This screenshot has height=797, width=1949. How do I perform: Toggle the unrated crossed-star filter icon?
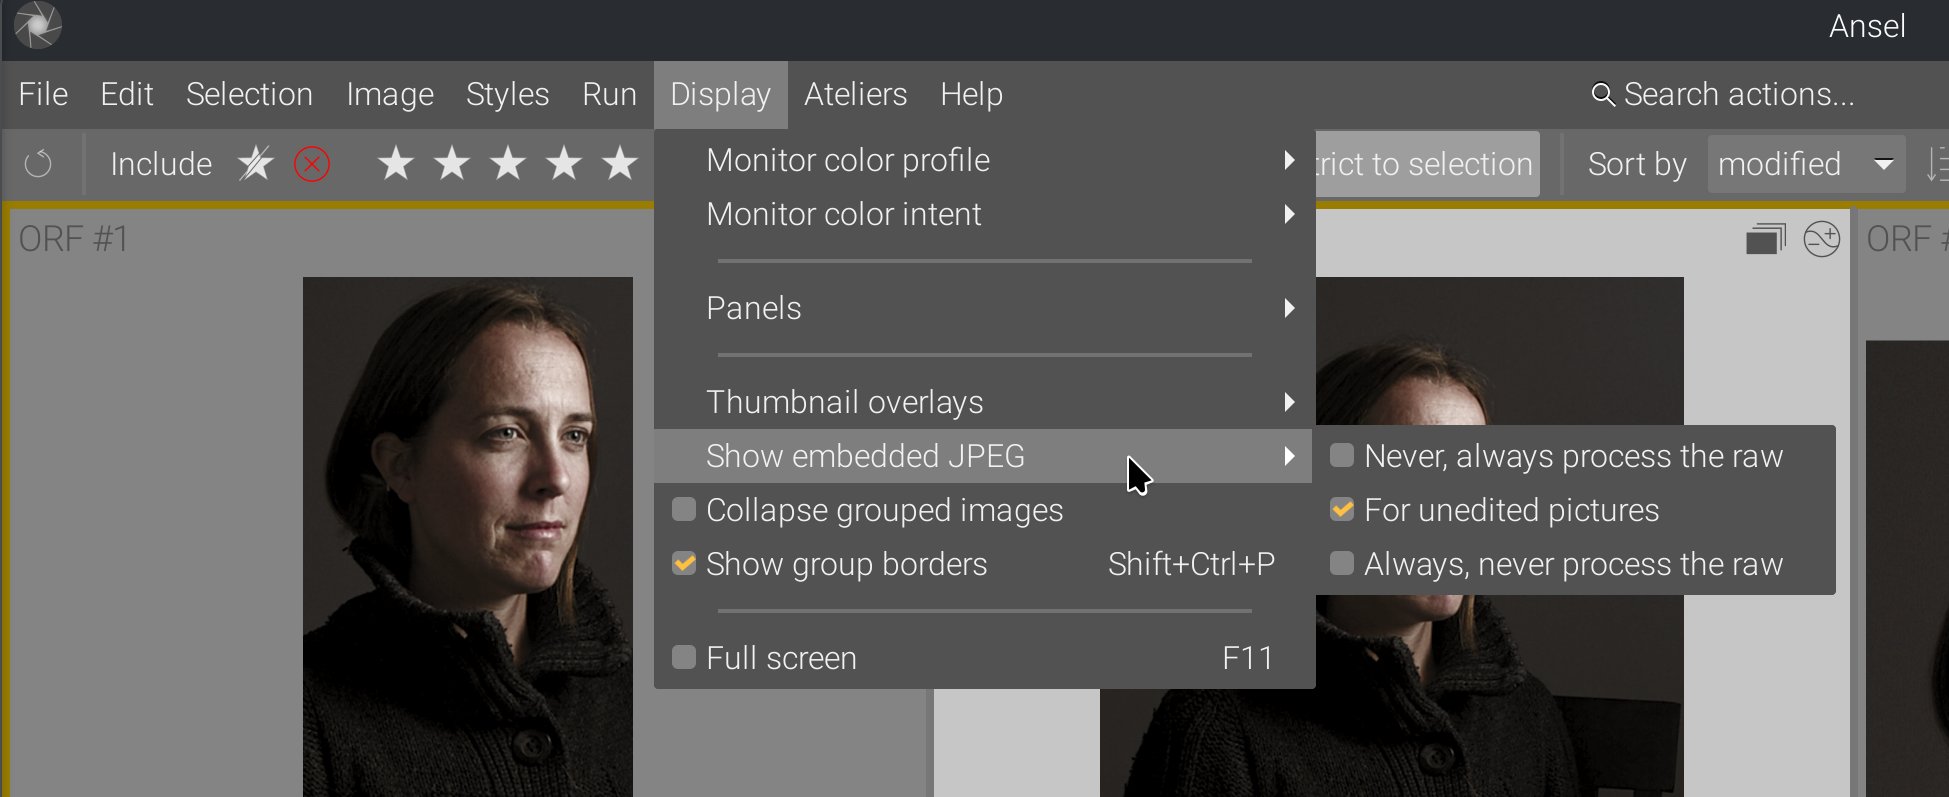[256, 163]
